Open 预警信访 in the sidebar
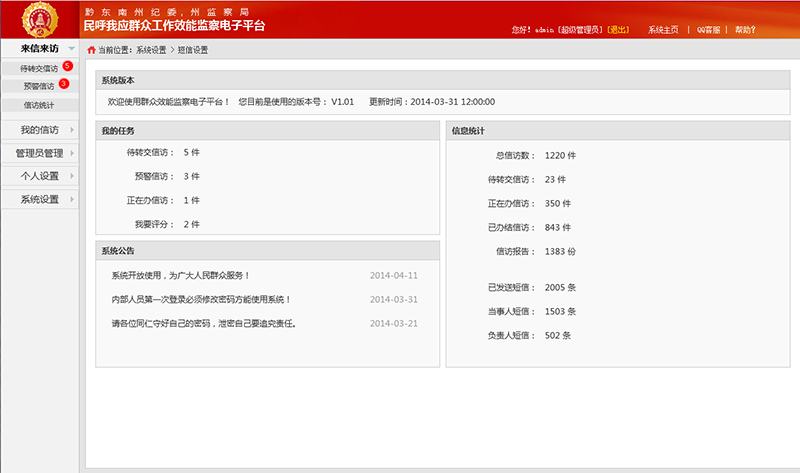Screen dimensions: 800x473 pyautogui.click(x=38, y=86)
